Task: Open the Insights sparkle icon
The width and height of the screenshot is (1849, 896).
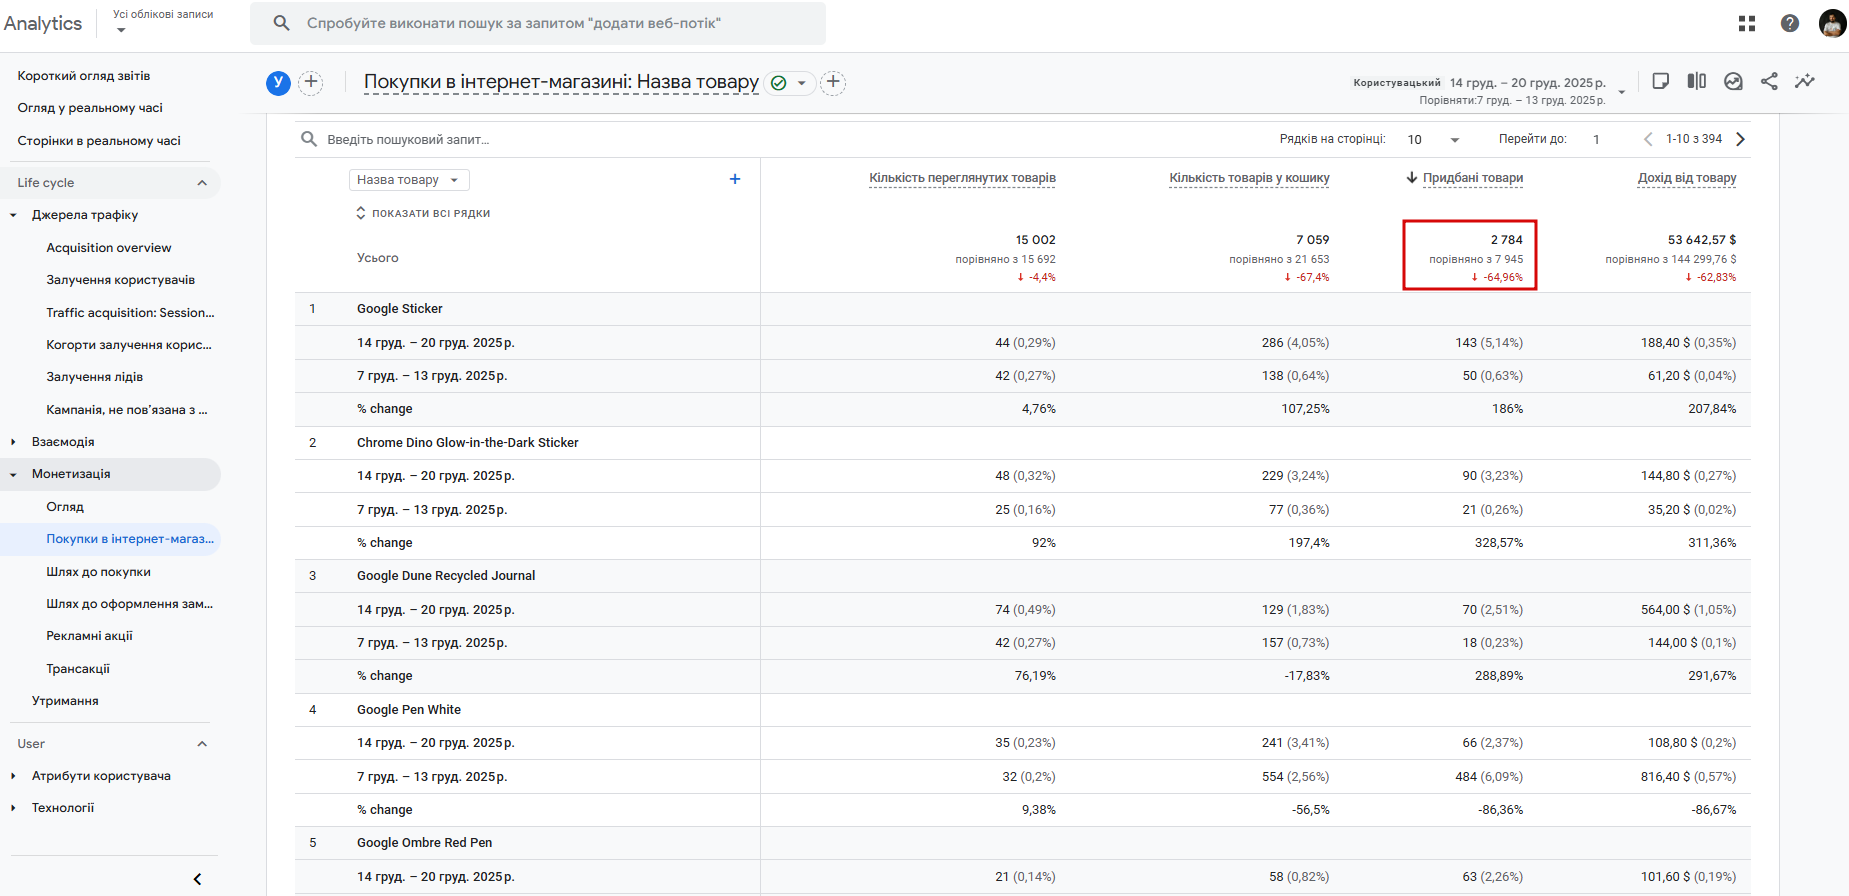Action: point(1805,81)
